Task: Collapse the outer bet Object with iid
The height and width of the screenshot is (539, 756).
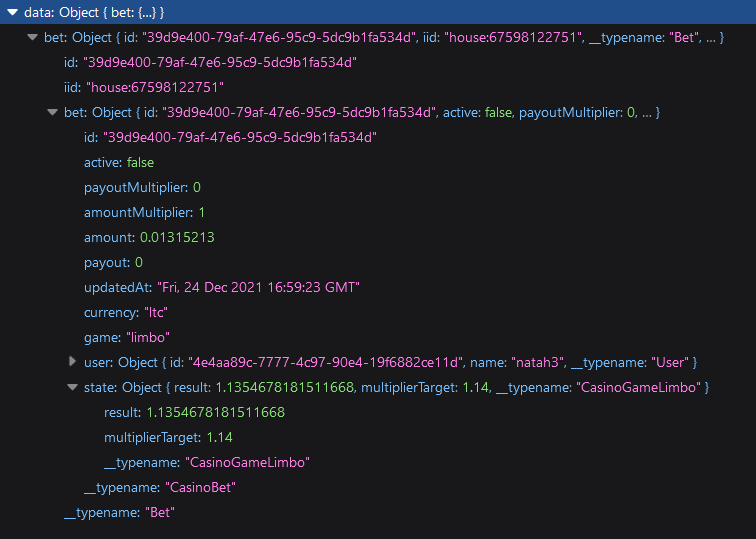Action: (x=32, y=37)
